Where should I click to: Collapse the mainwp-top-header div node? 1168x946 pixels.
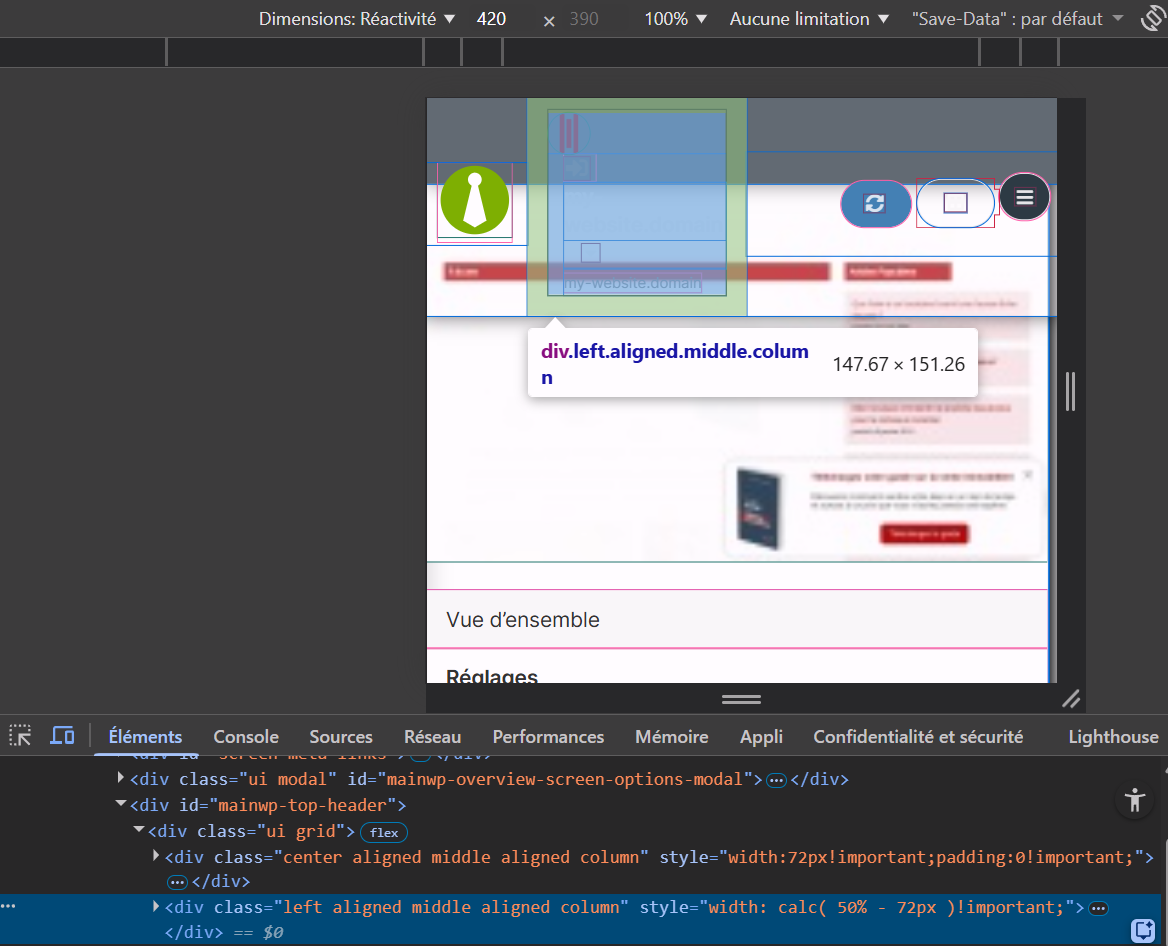coord(121,805)
